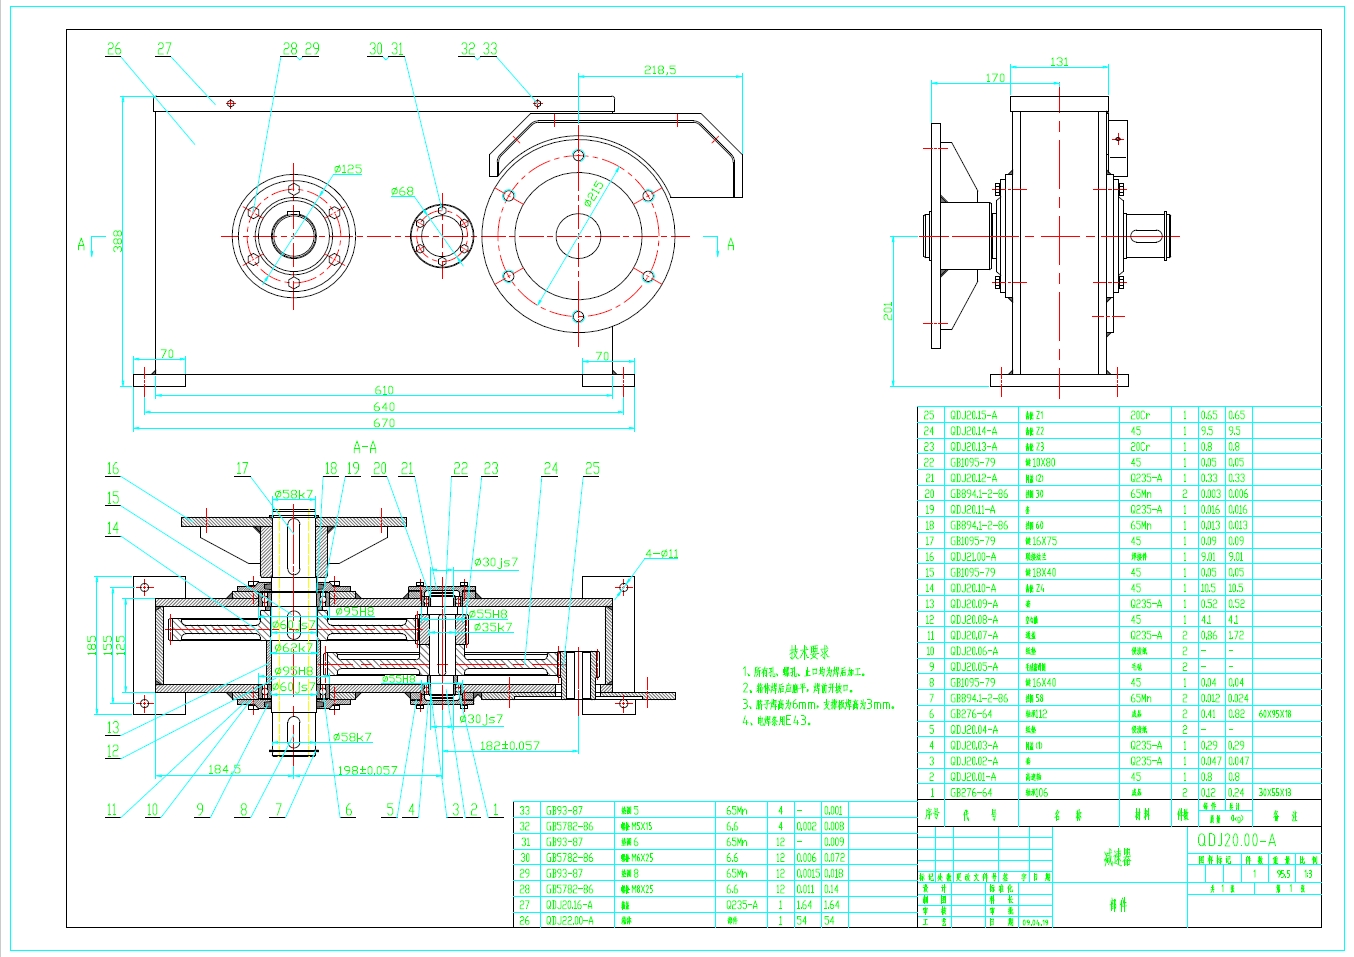Viewport: 1354px width, 957px height.
Task: Click the 30X55X13 remark in row 1
Action: click(1274, 792)
